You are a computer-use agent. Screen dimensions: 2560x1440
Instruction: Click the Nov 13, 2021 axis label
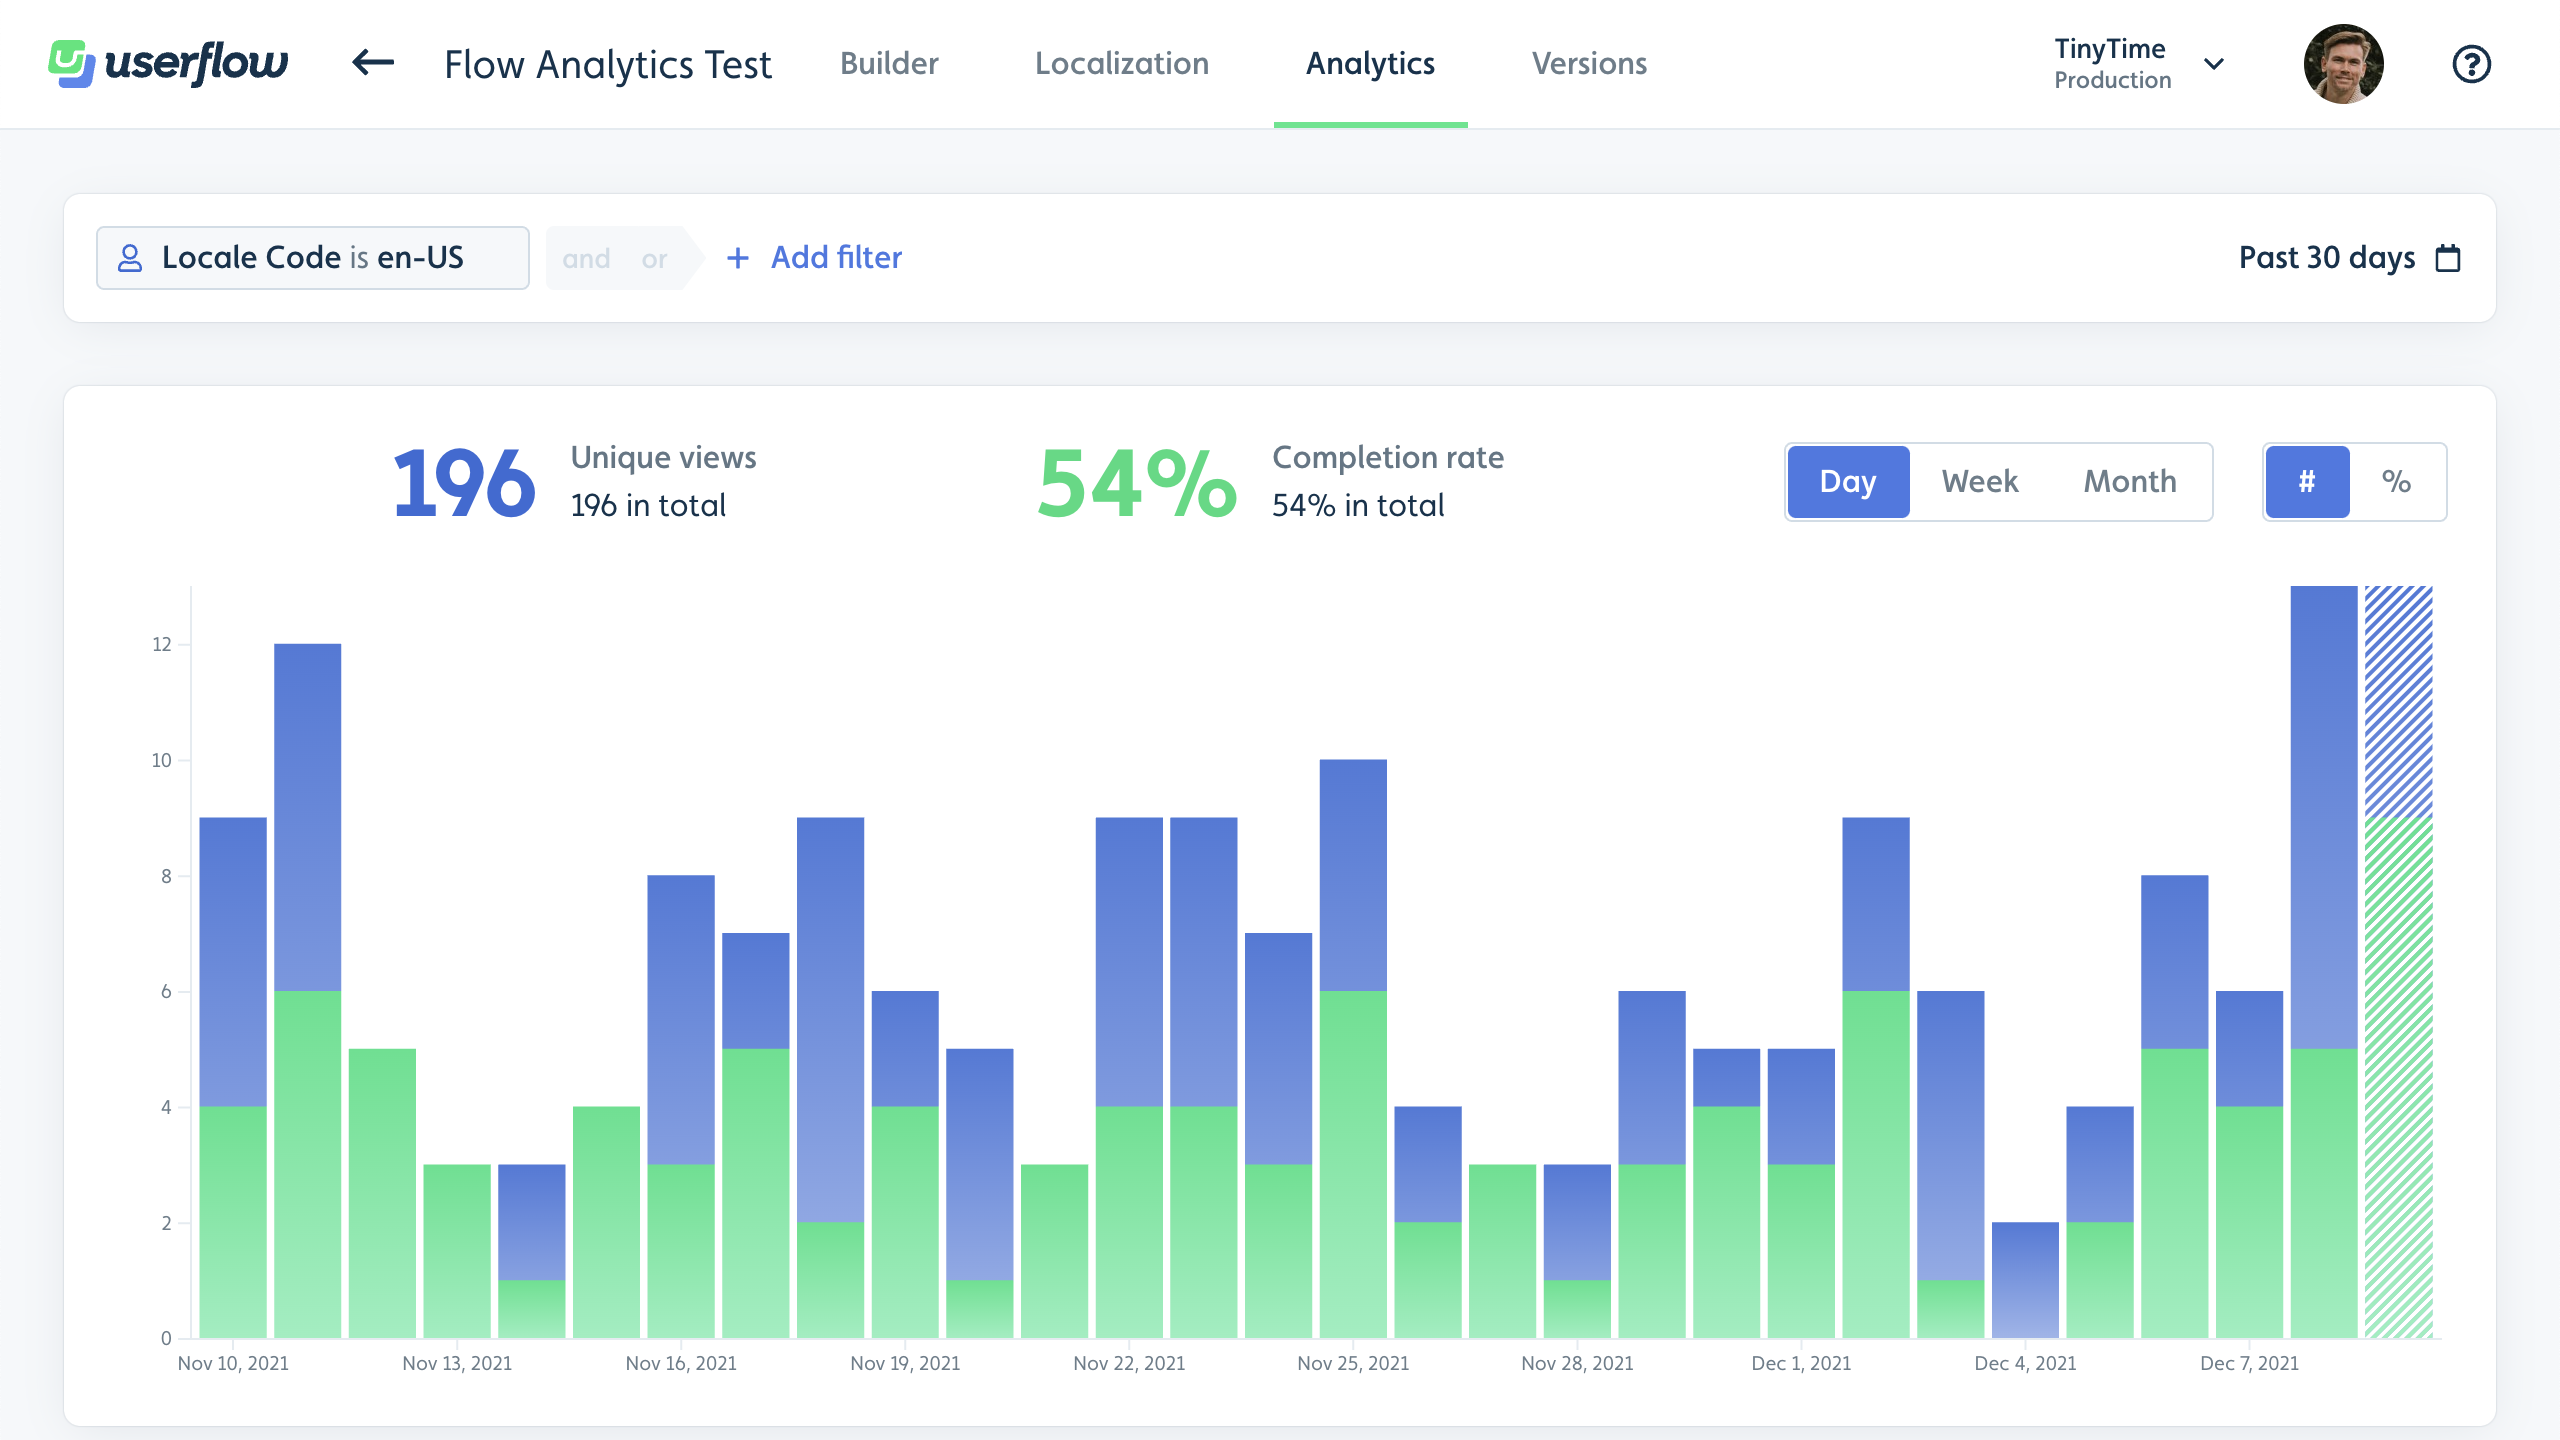(x=457, y=1363)
